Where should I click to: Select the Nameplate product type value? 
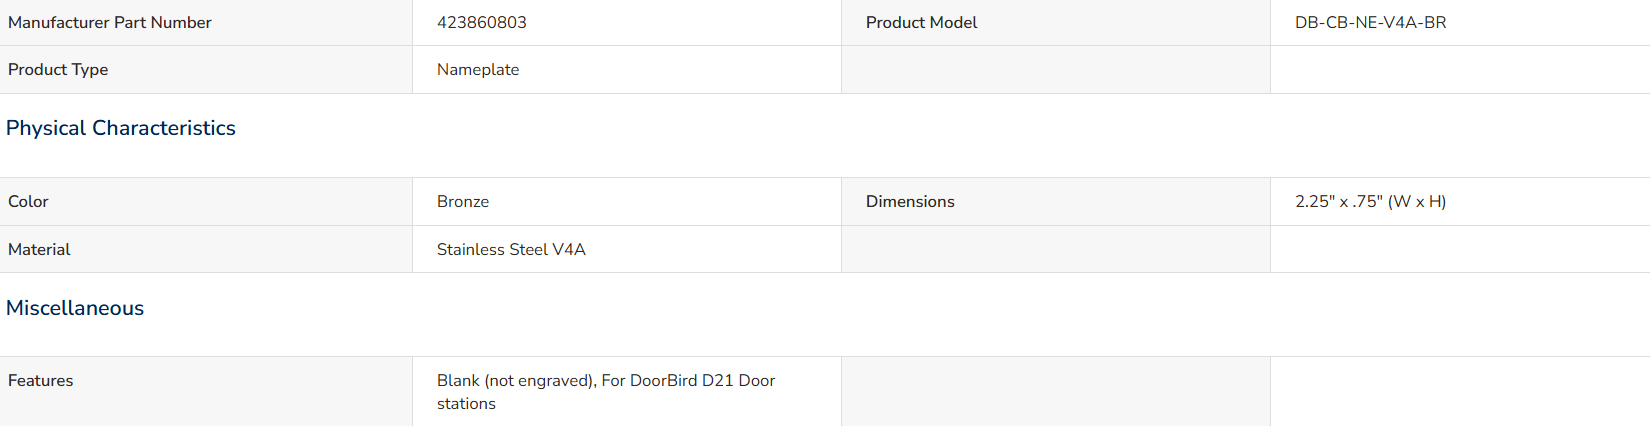(478, 69)
